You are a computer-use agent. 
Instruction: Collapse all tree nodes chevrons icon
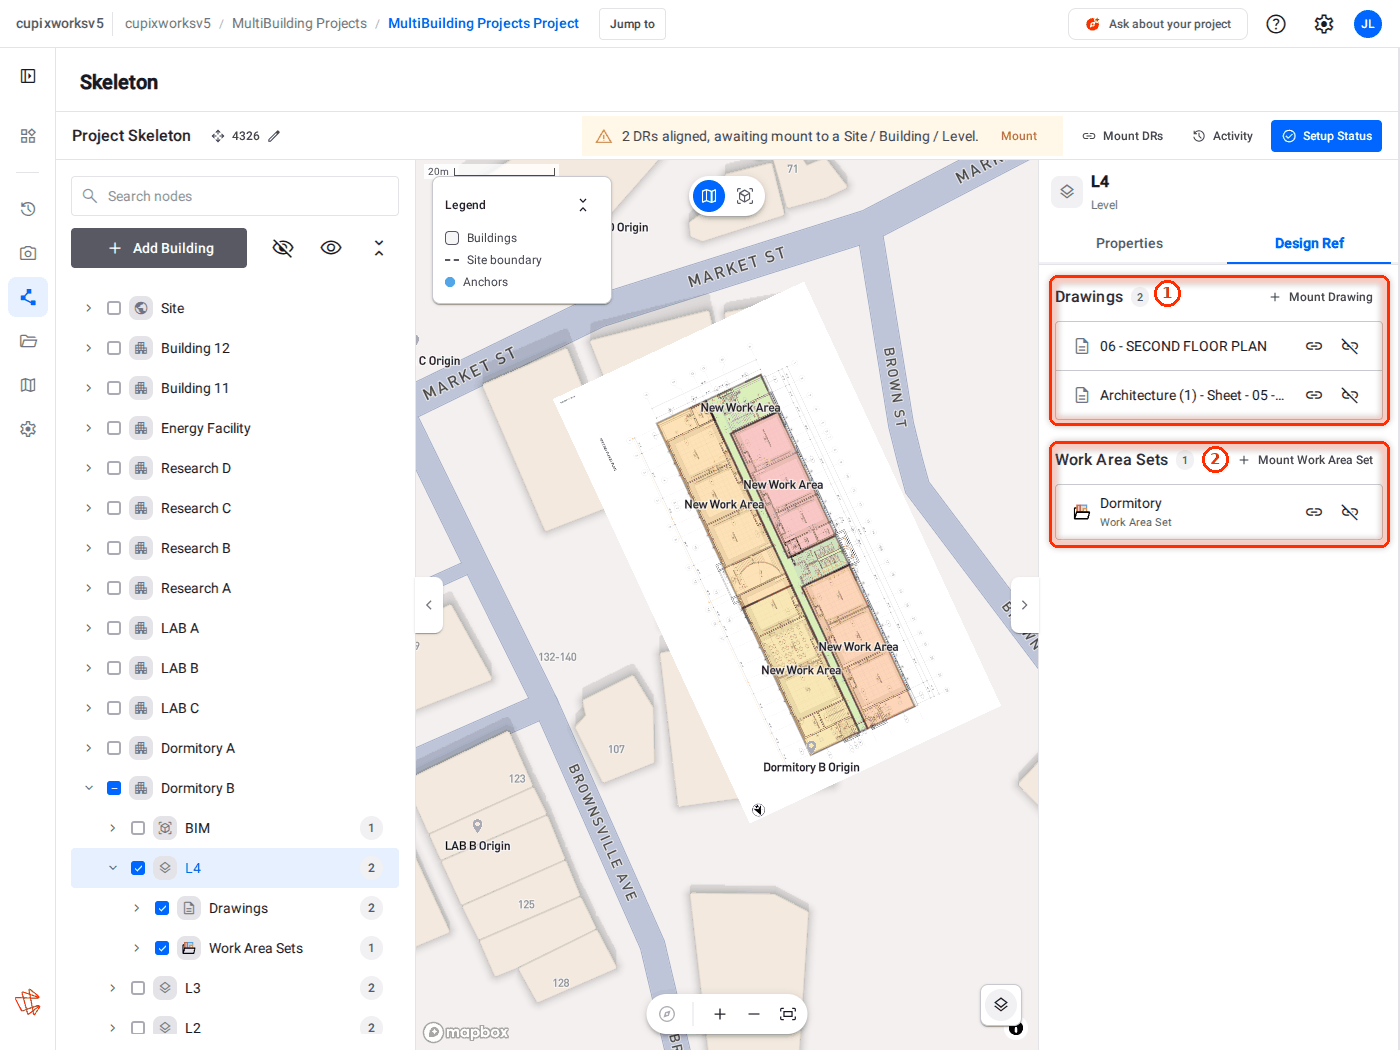(379, 248)
